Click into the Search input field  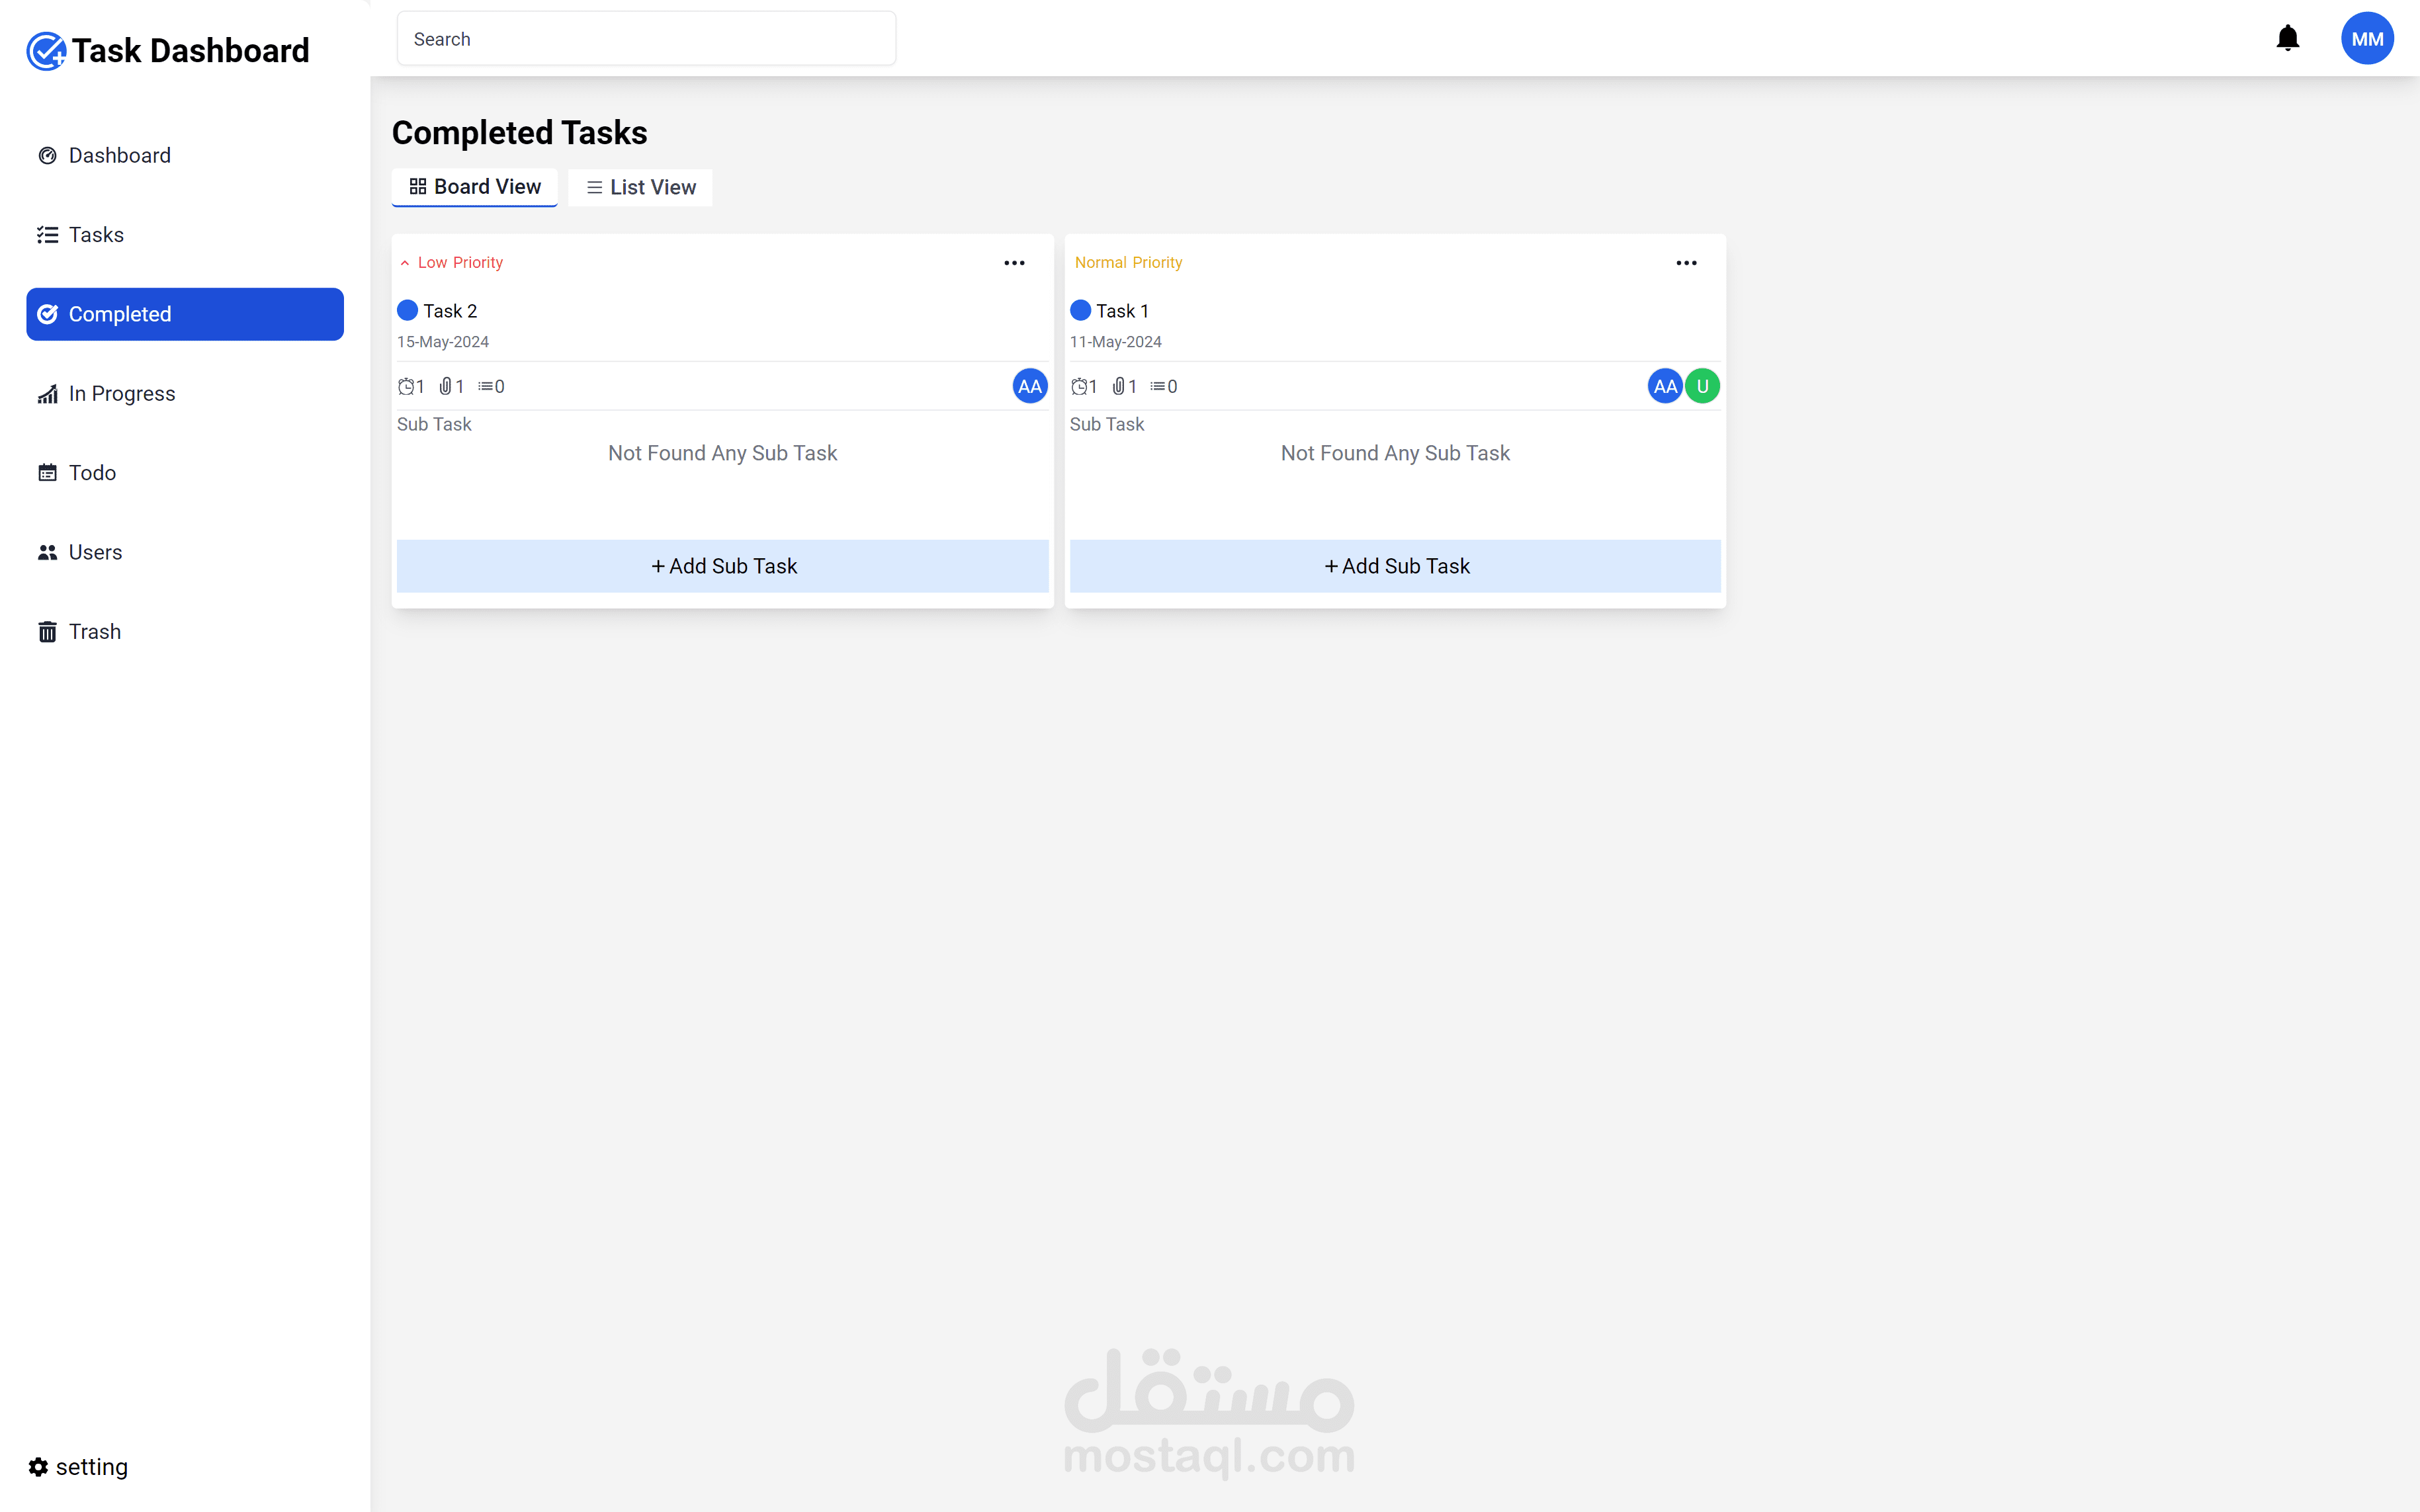click(x=646, y=39)
